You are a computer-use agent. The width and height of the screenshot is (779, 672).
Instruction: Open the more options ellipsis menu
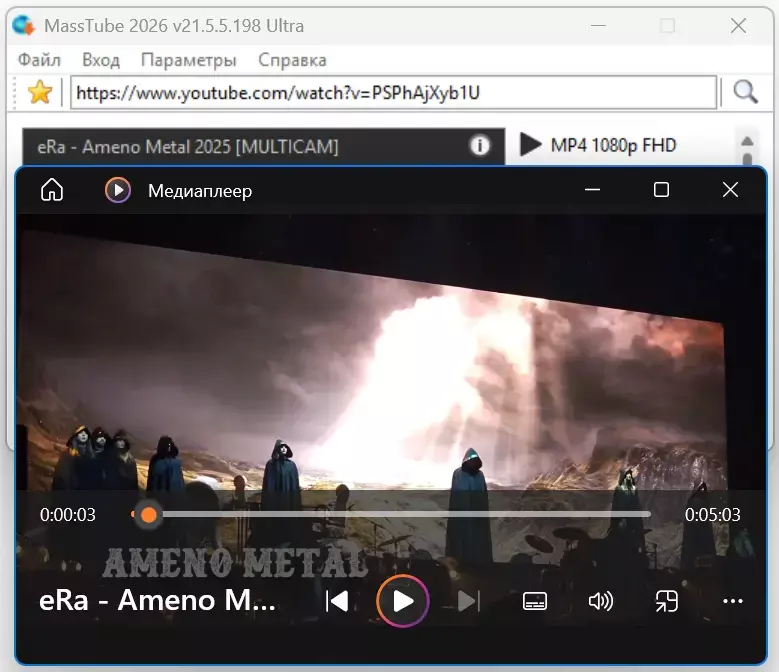(x=733, y=601)
